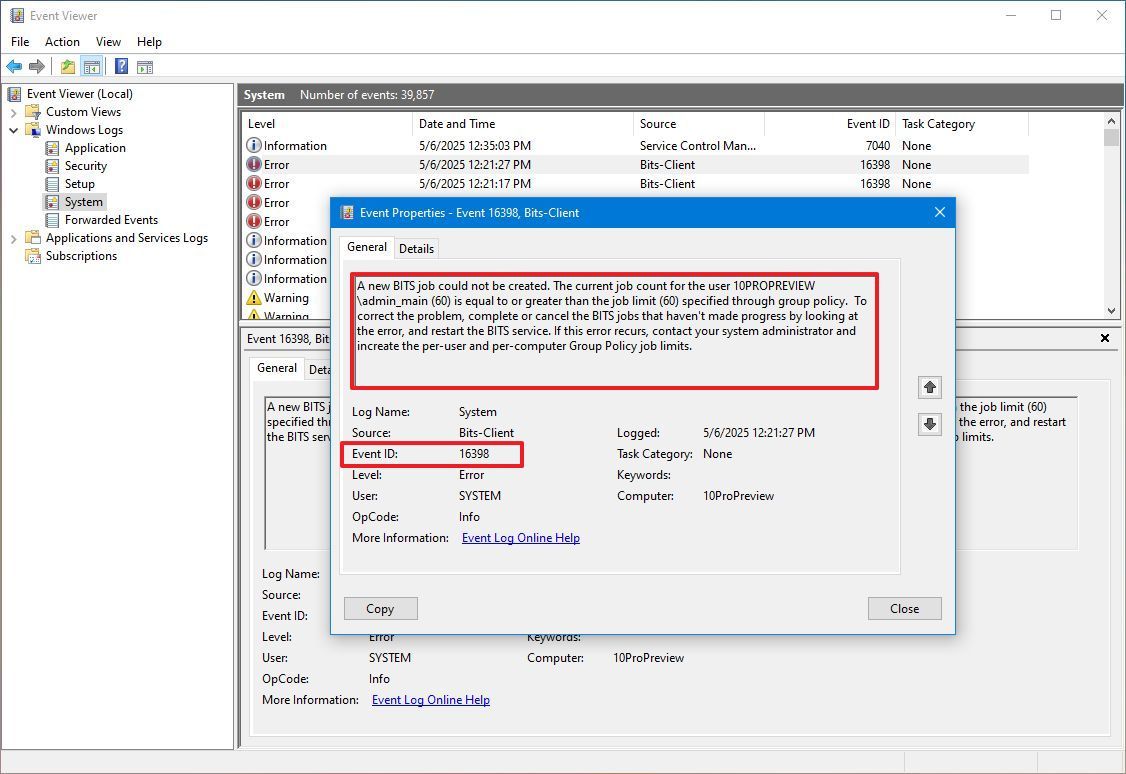Toggle the console tree panel icon

click(91, 66)
